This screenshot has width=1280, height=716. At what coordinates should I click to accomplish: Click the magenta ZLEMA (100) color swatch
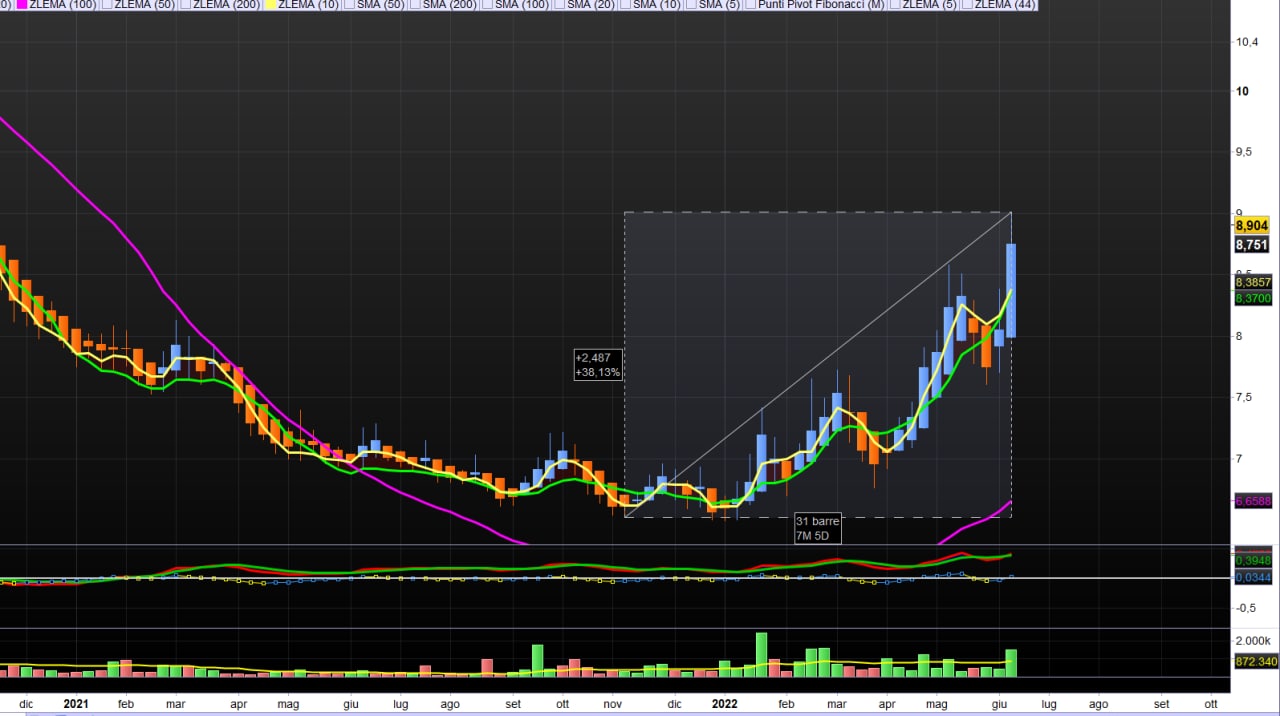[x=22, y=5]
